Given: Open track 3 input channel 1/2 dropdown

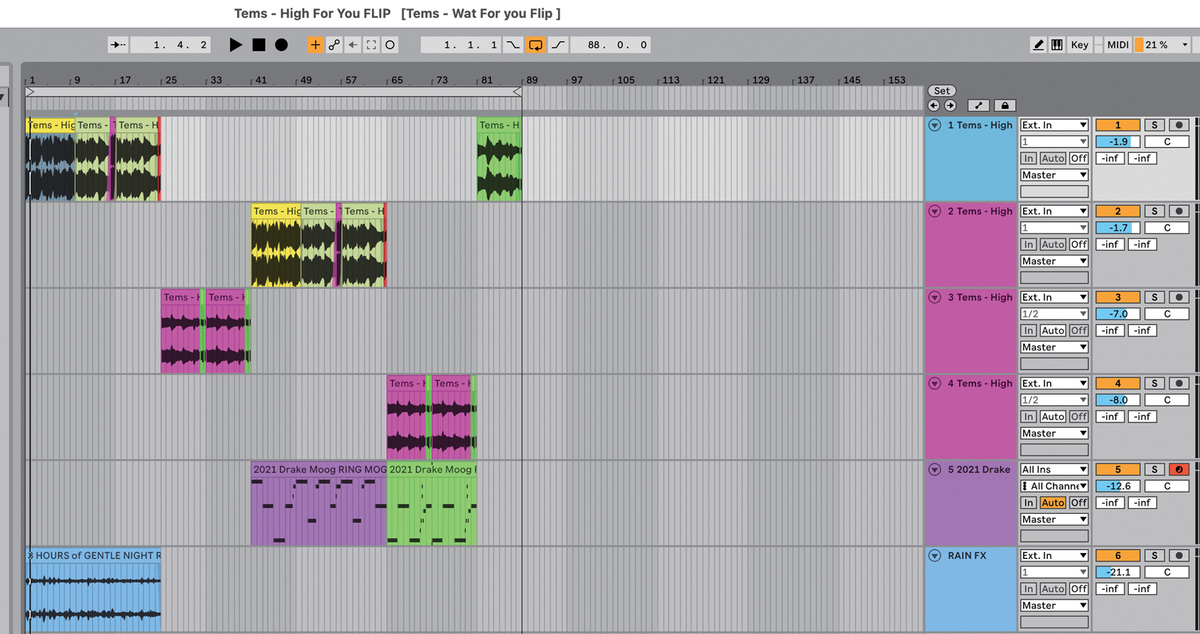Looking at the screenshot, I should (1054, 314).
